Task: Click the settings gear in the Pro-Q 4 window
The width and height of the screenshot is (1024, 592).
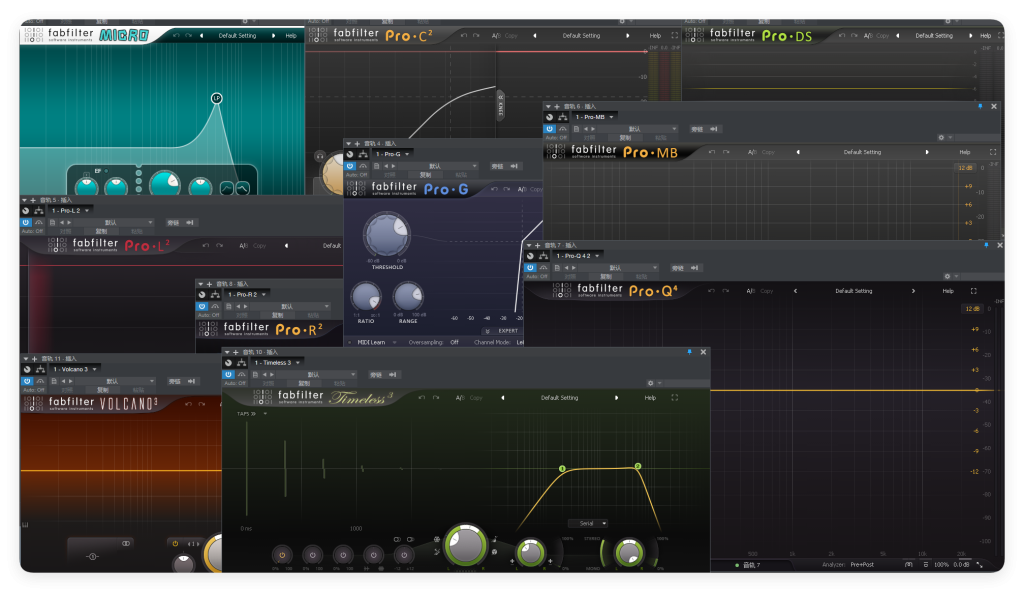Action: [x=947, y=276]
